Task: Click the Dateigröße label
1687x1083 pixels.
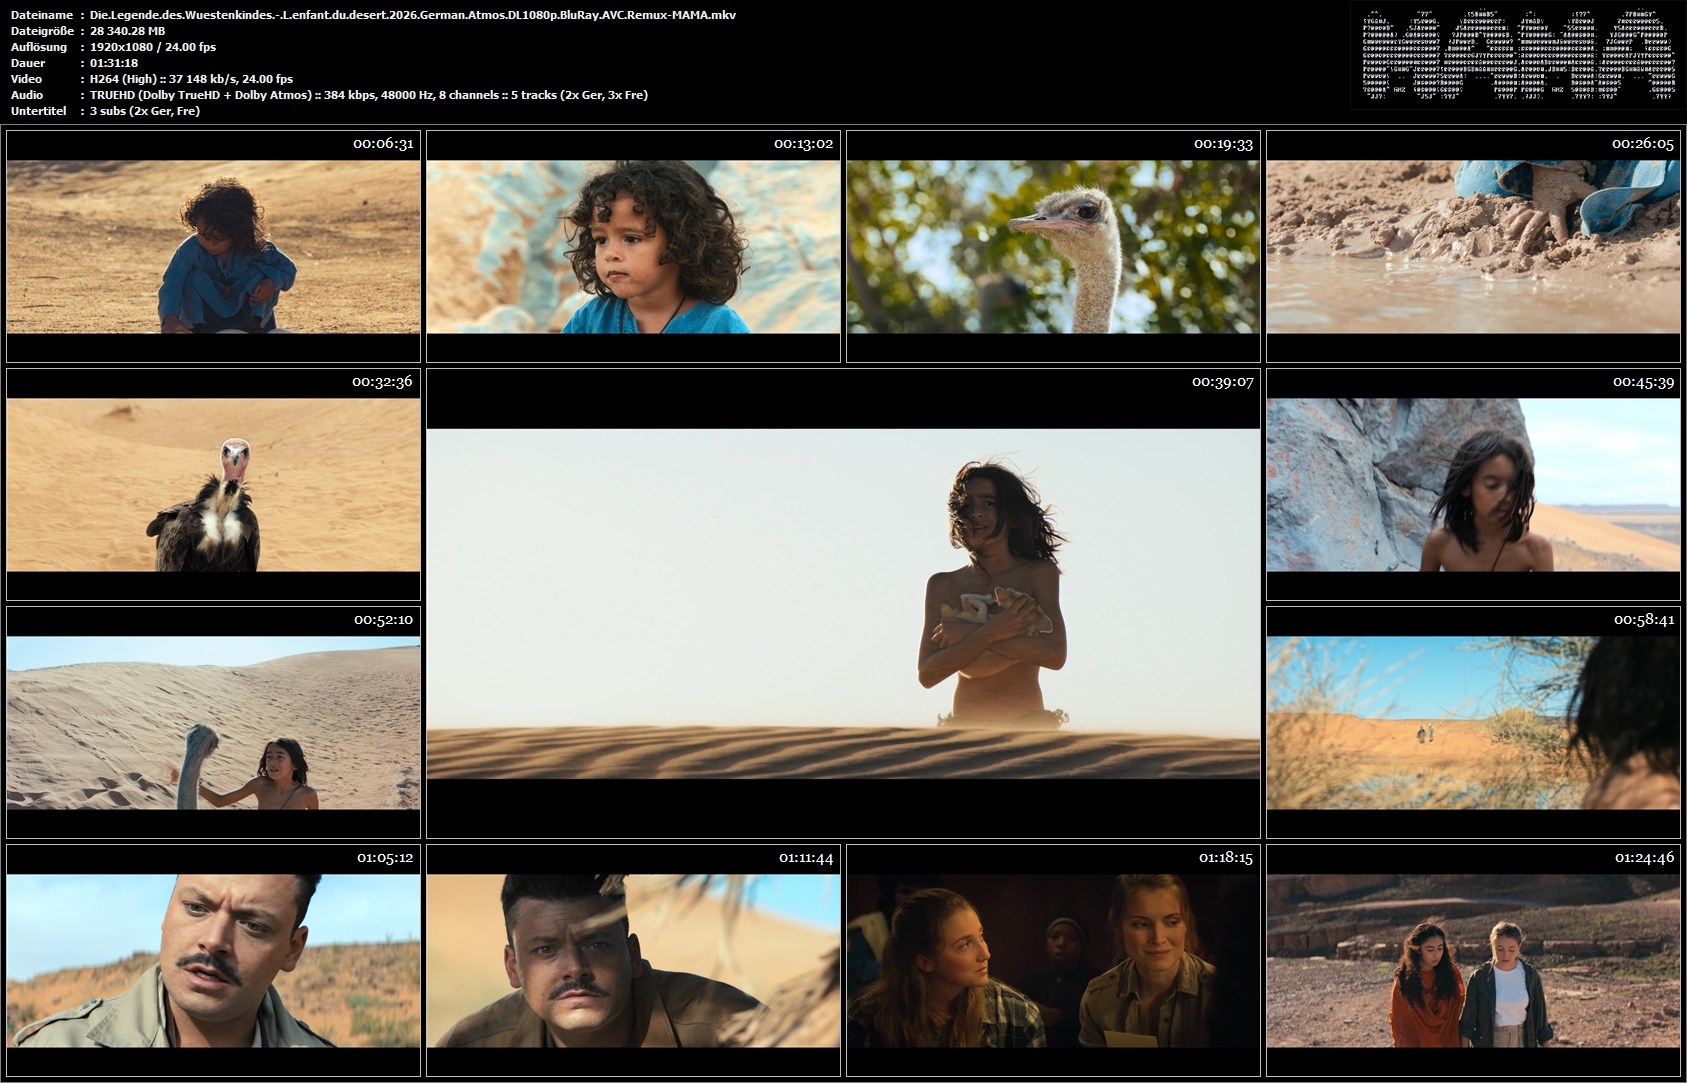Action: click(x=44, y=31)
